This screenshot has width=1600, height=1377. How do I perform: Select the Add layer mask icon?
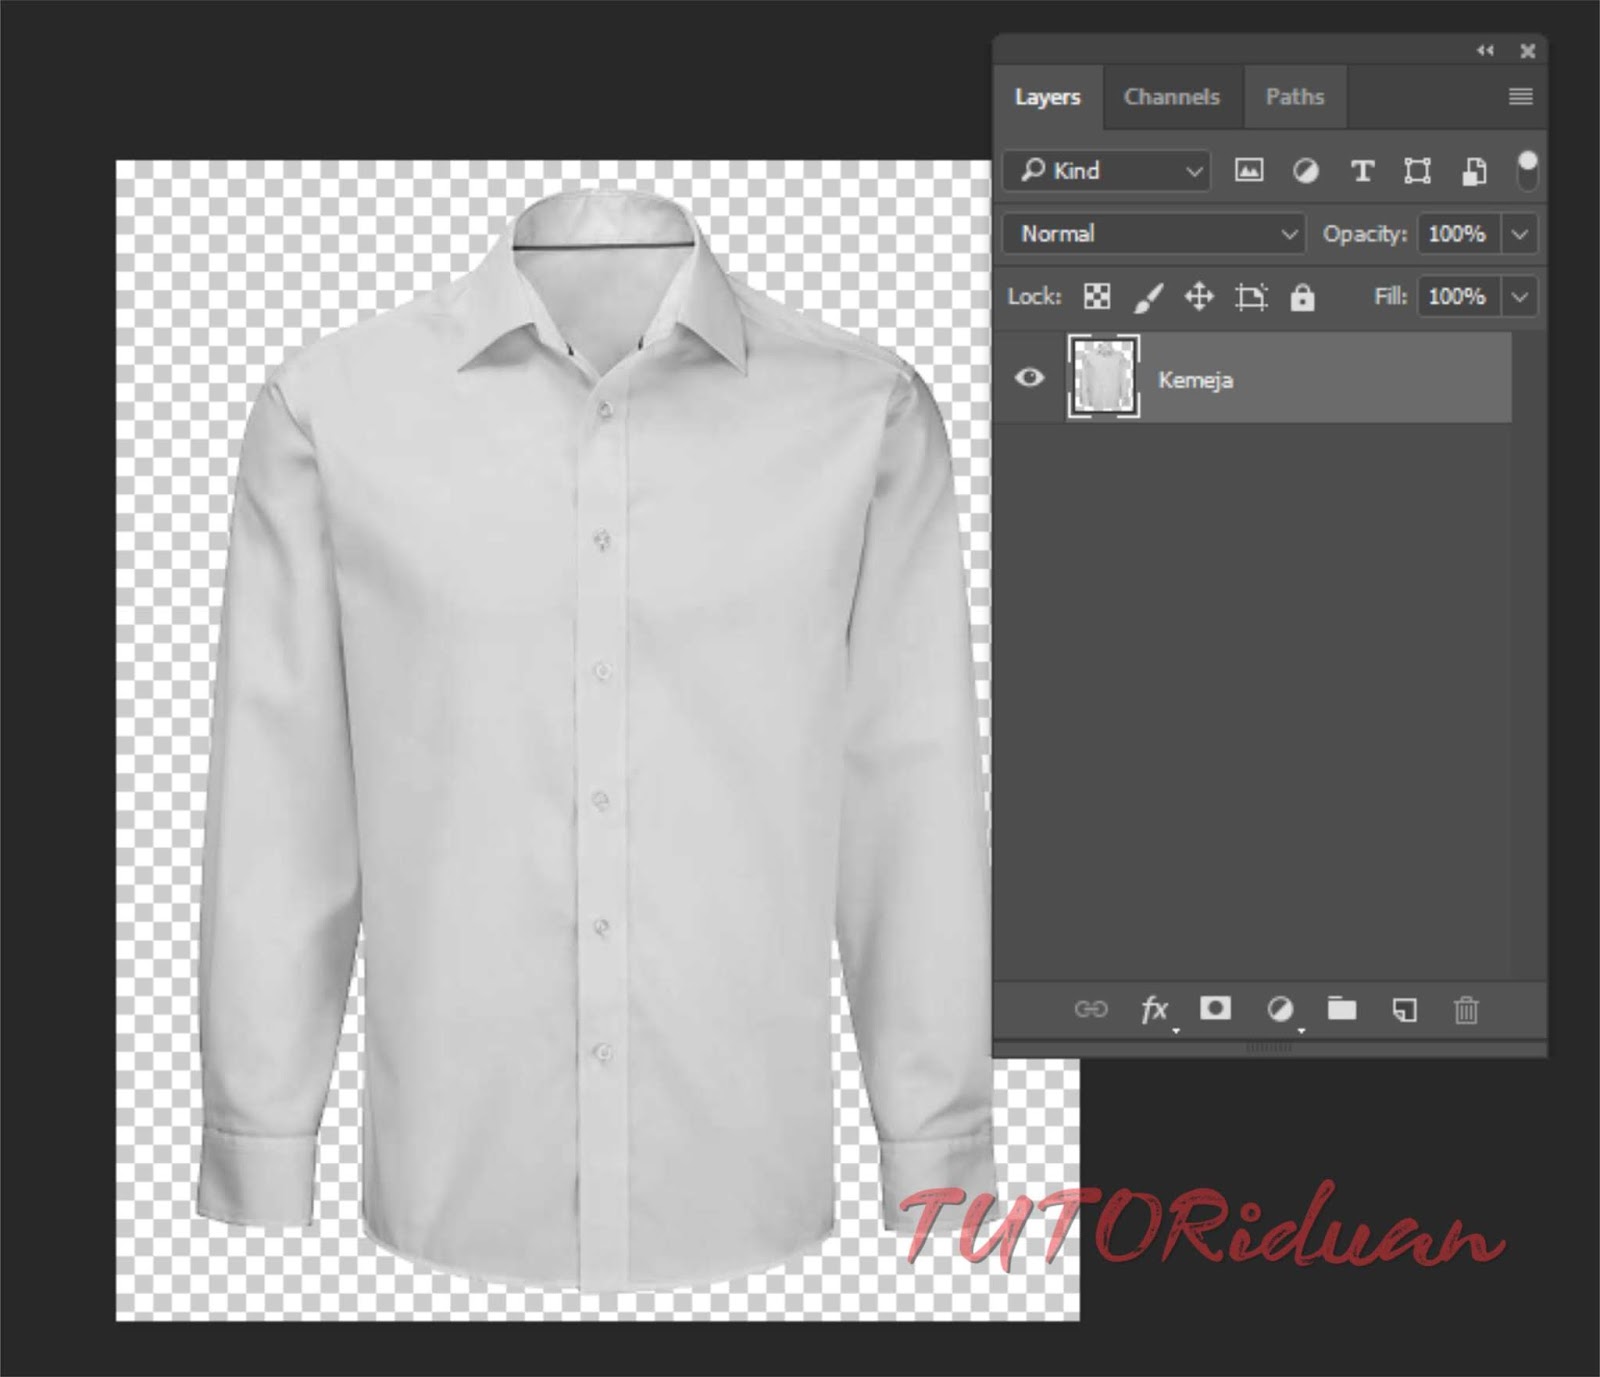(1217, 1010)
